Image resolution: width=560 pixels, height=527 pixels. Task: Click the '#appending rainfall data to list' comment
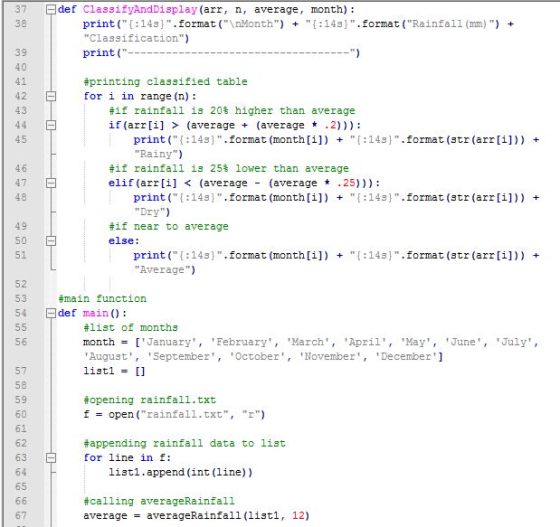[185, 443]
